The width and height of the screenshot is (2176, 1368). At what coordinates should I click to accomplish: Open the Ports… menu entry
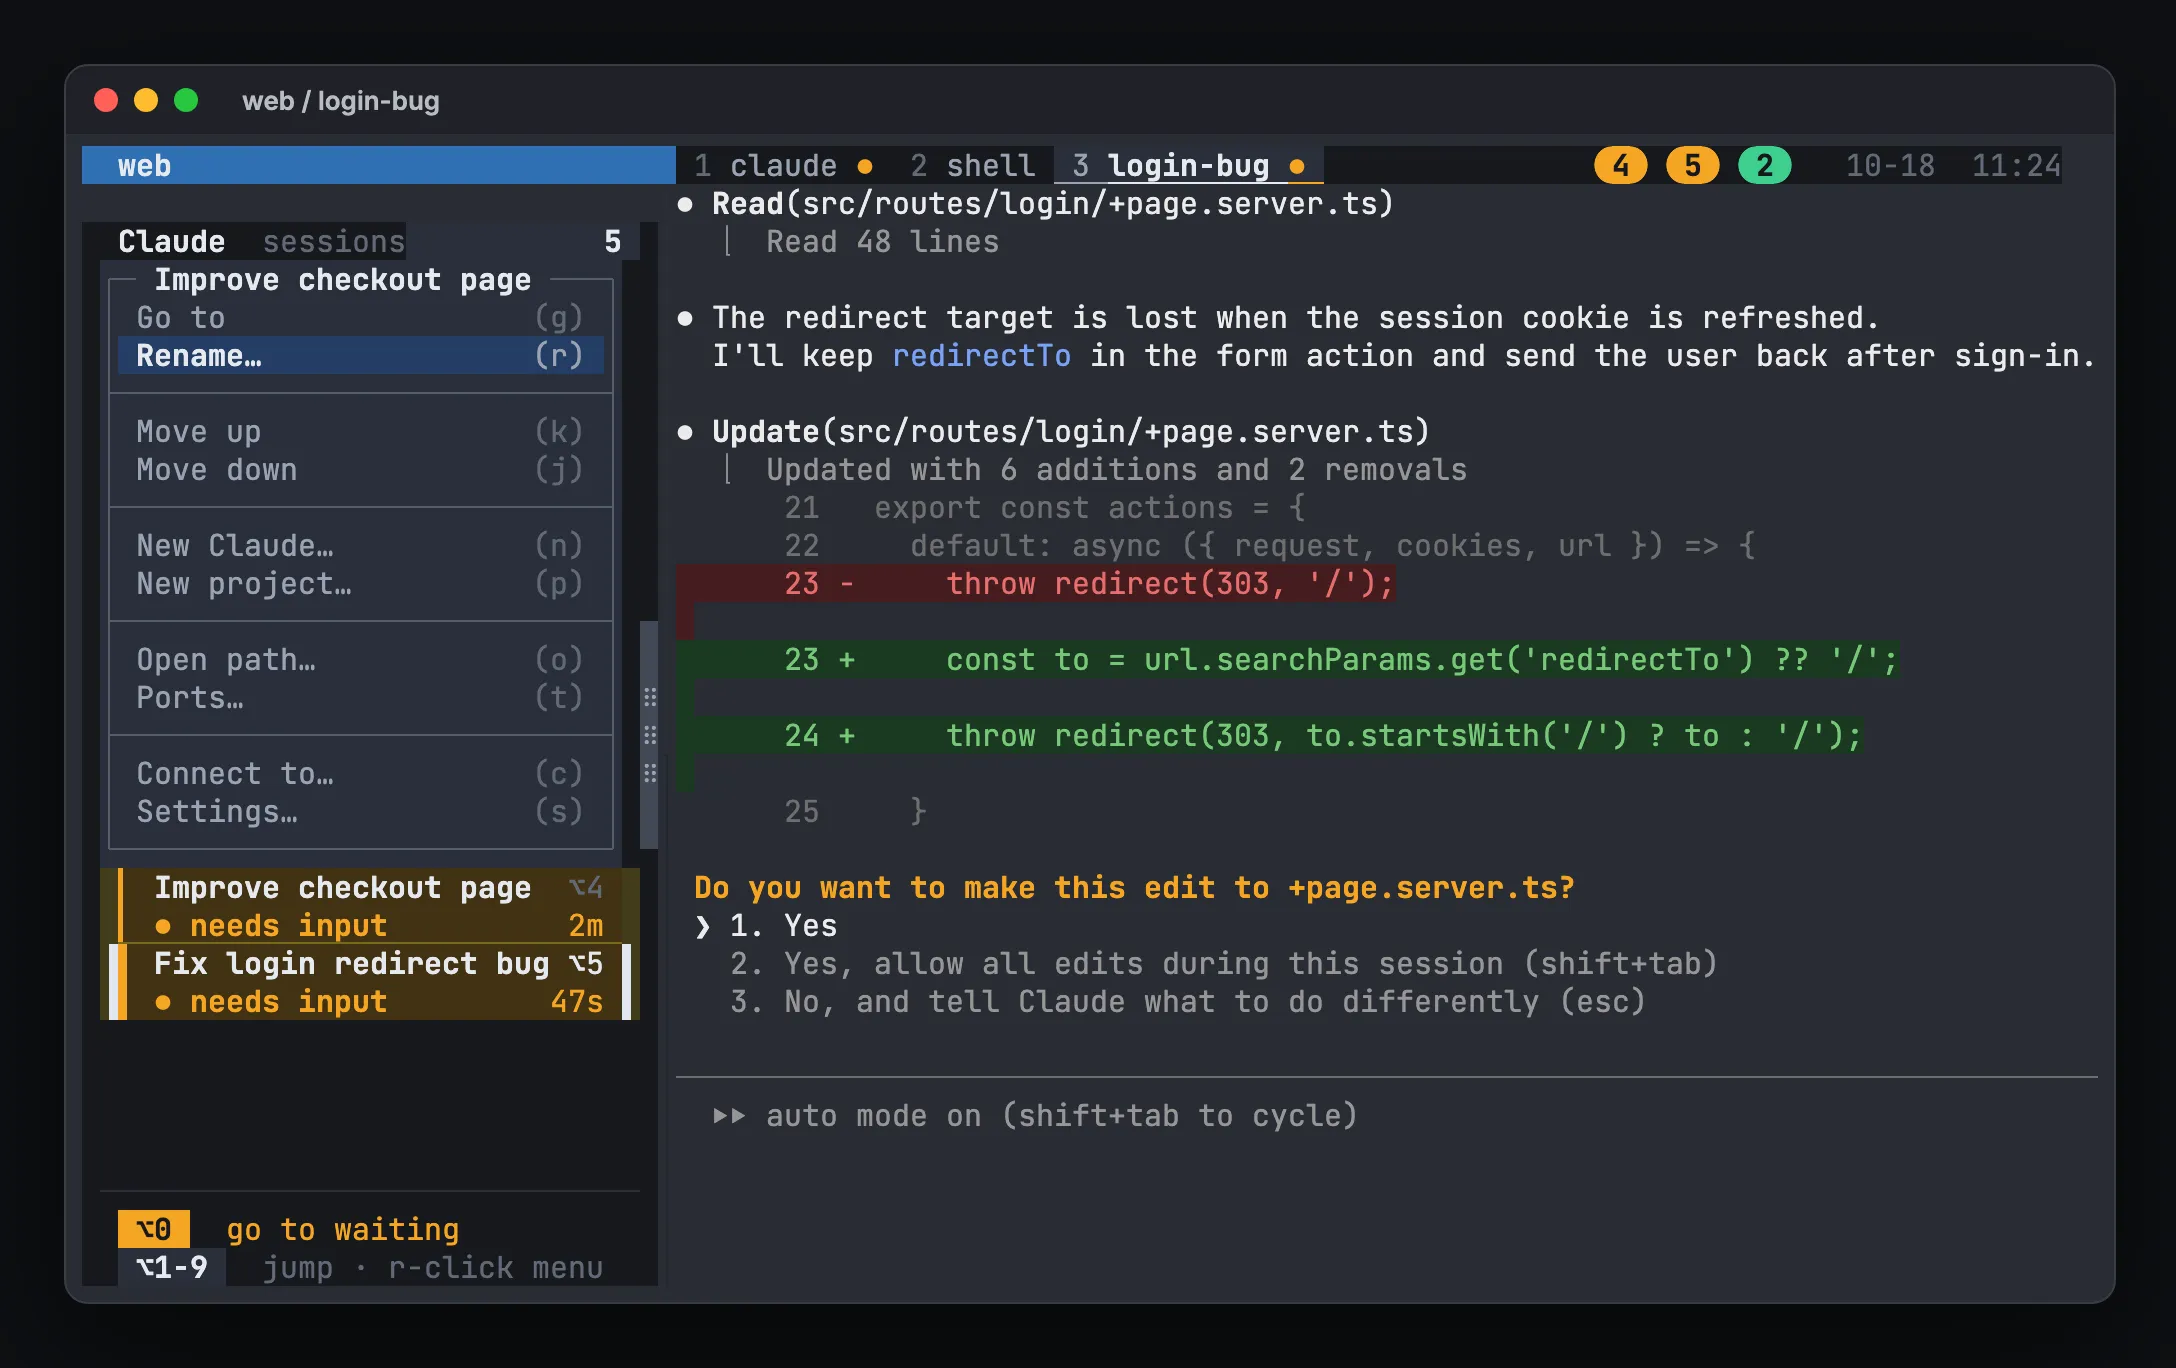360,697
